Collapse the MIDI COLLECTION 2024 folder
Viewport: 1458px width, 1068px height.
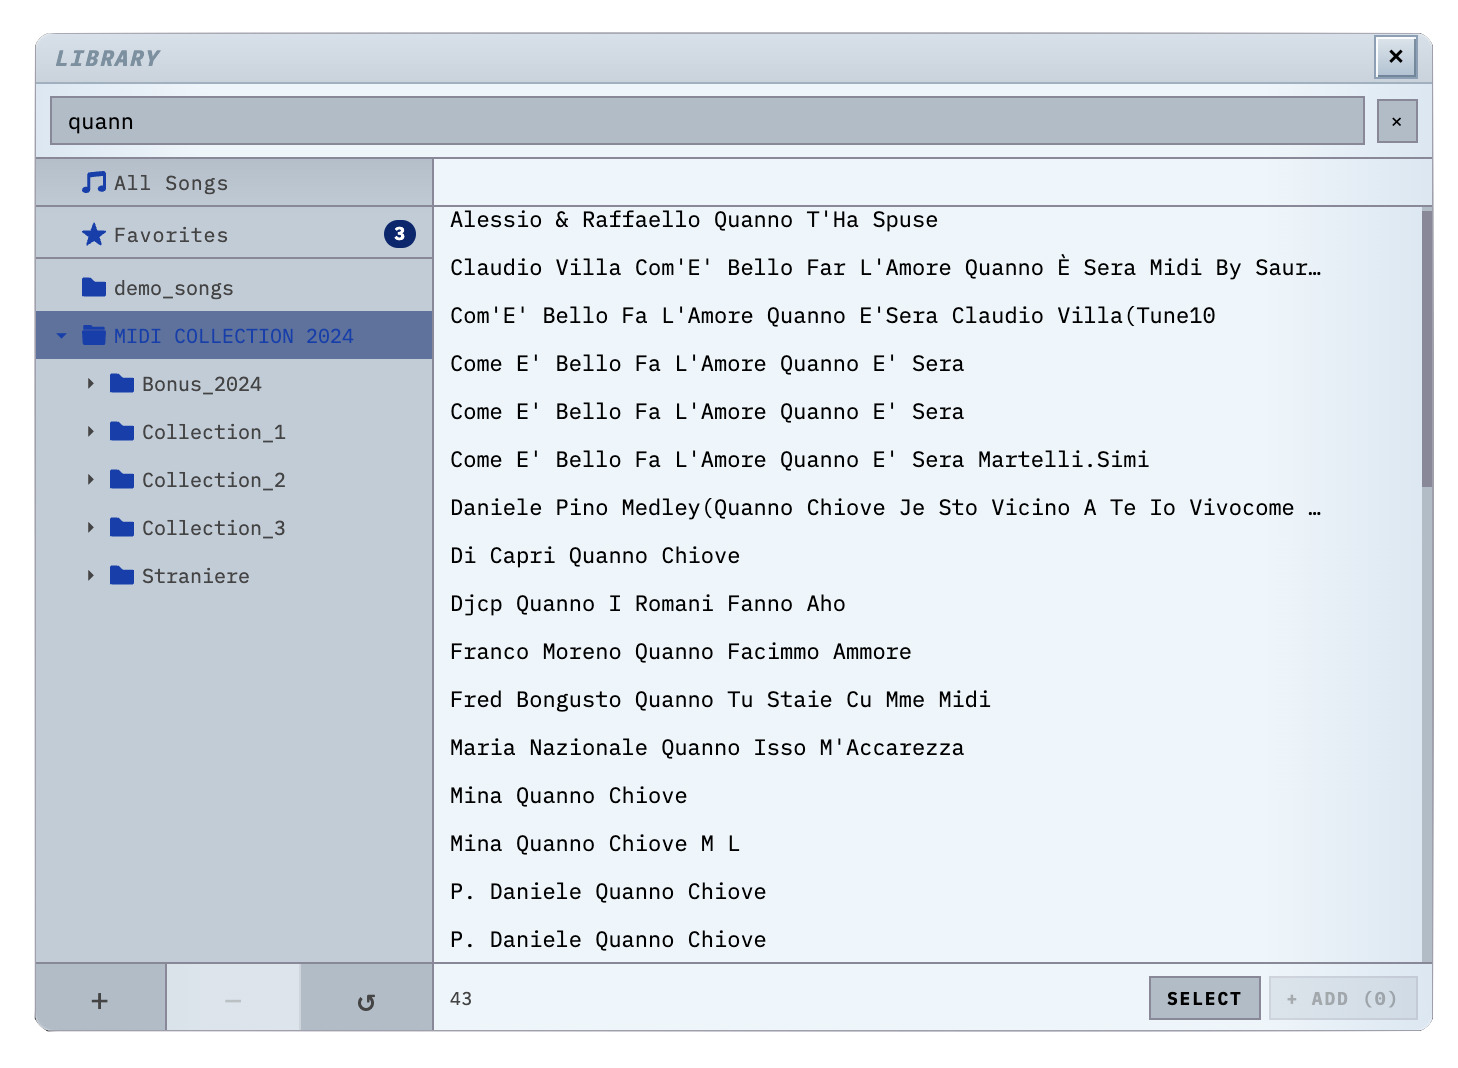62,336
